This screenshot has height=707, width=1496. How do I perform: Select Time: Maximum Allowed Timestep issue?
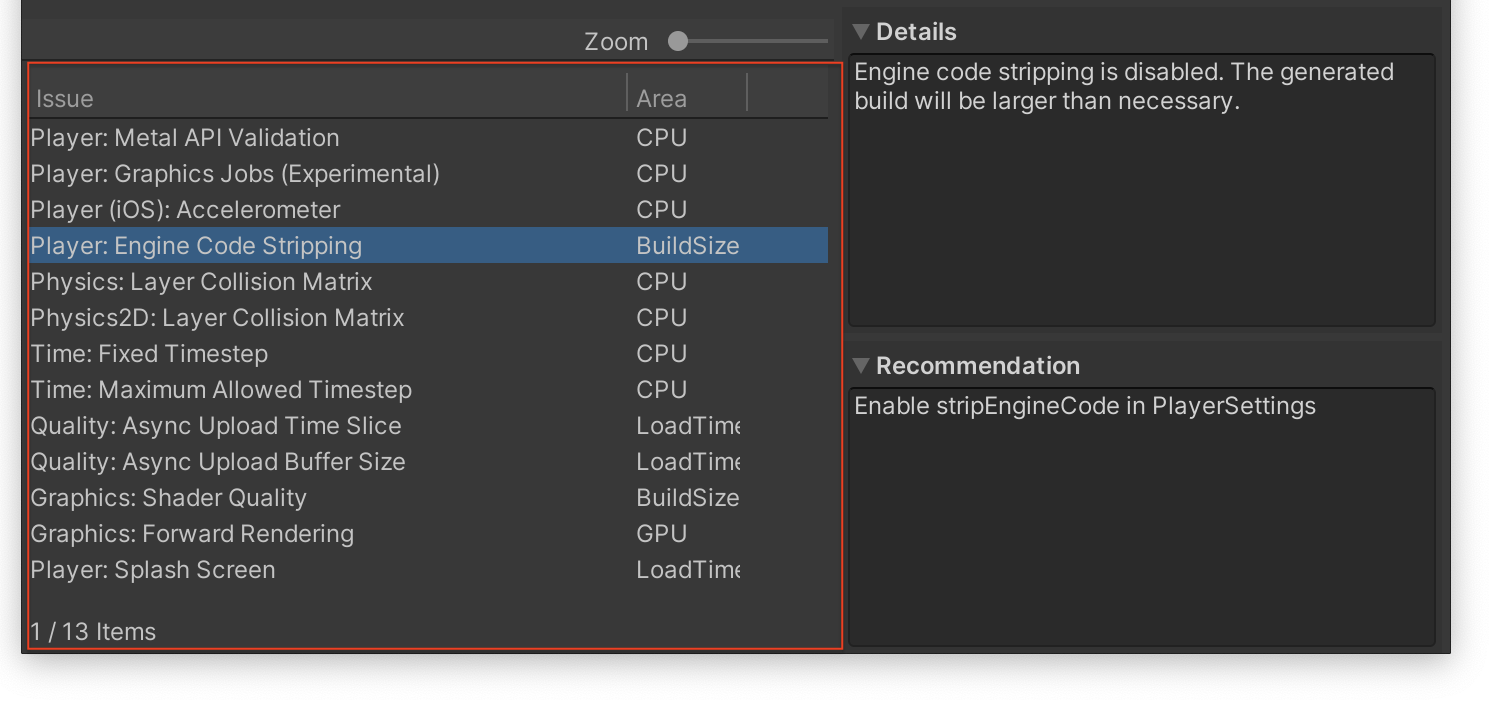(x=221, y=390)
